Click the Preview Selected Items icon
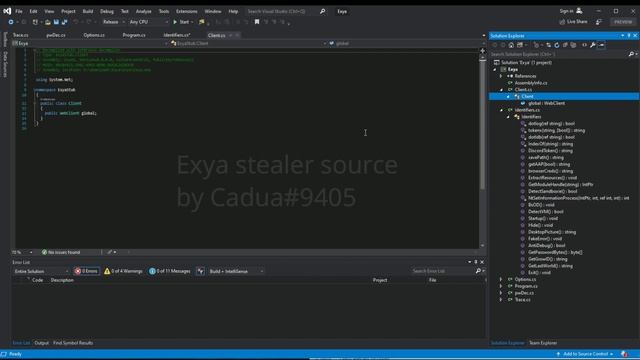 601,45
